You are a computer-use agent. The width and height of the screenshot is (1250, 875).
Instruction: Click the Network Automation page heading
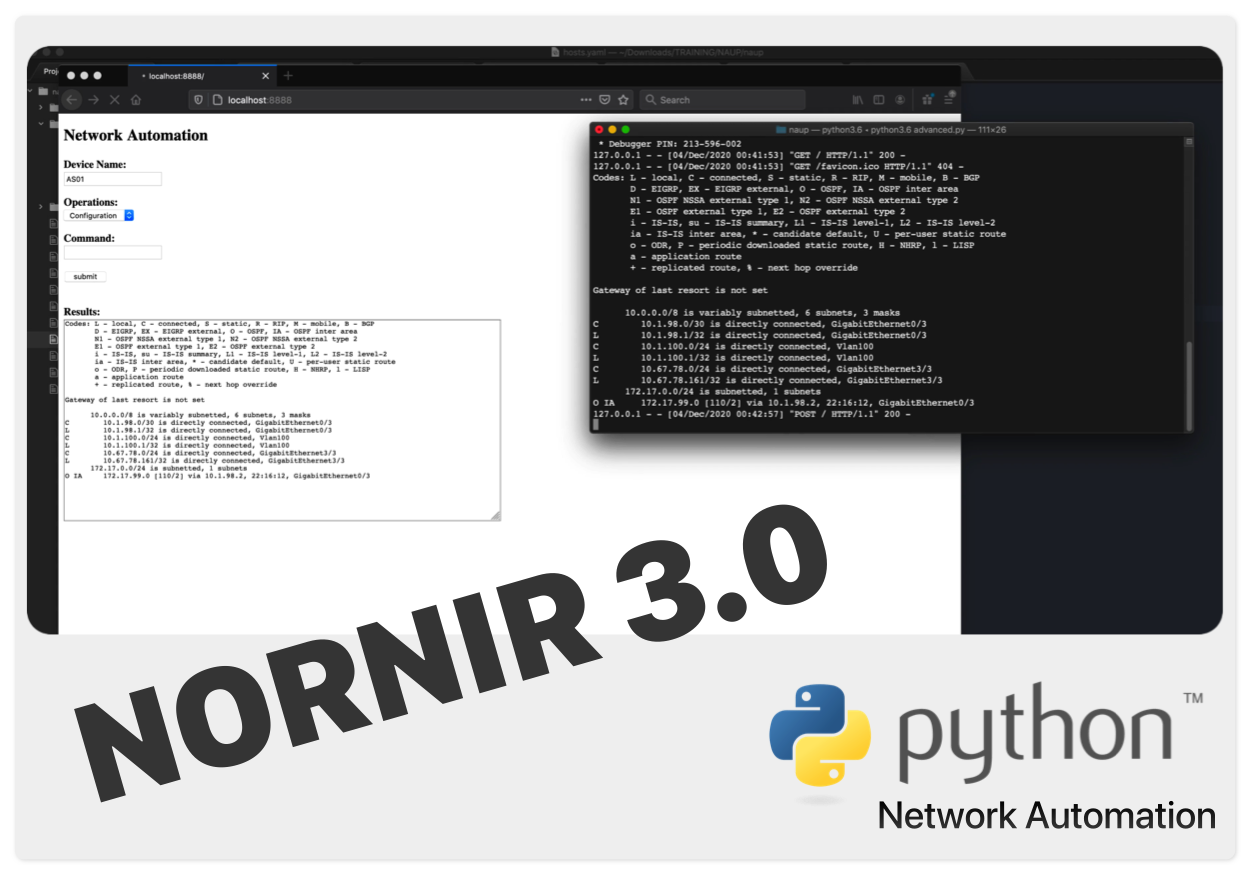136,135
